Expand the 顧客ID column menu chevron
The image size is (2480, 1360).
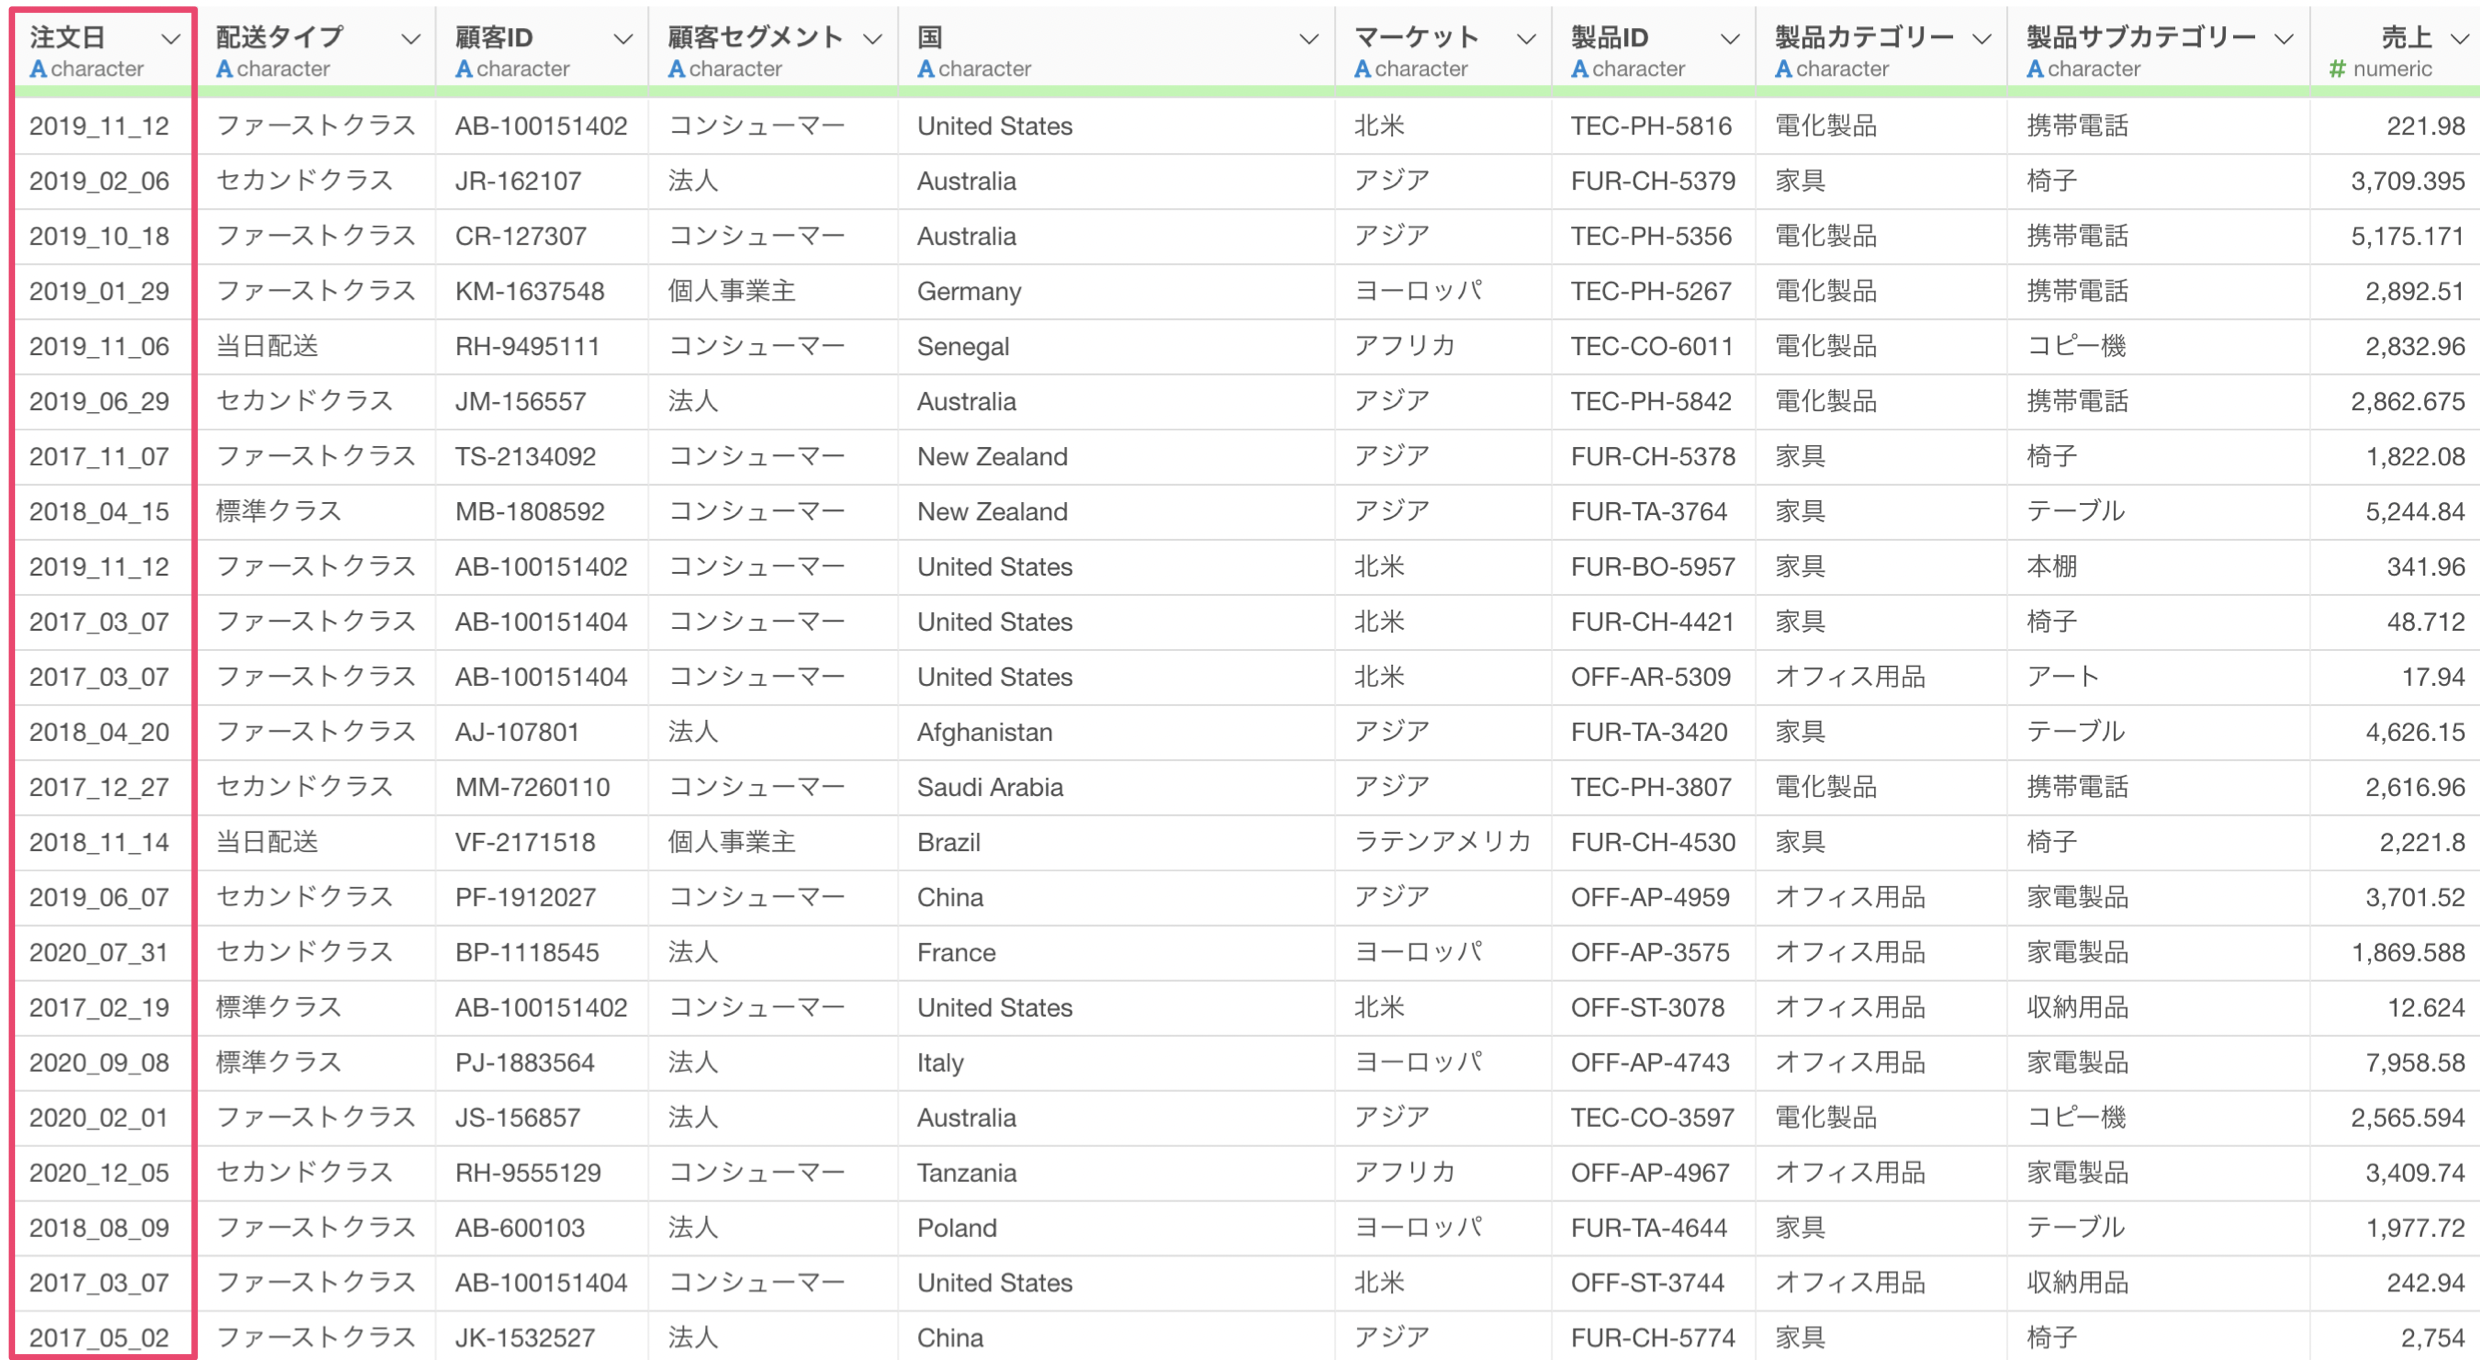click(623, 39)
